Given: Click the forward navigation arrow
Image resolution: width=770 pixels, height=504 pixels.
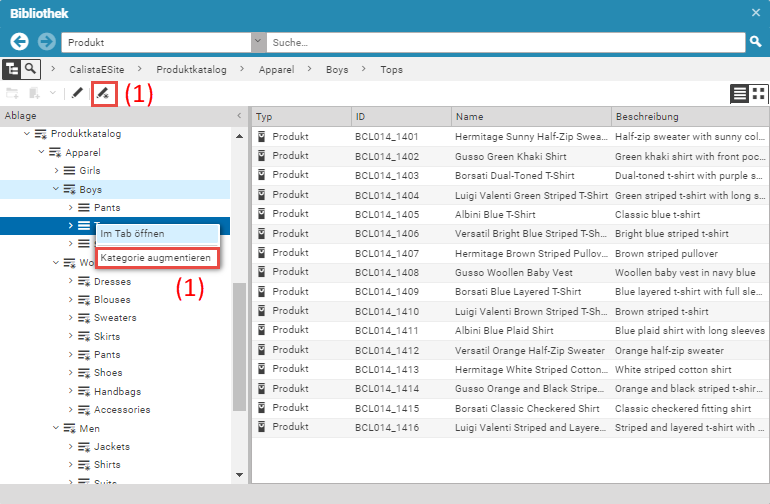Looking at the screenshot, I should [46, 42].
